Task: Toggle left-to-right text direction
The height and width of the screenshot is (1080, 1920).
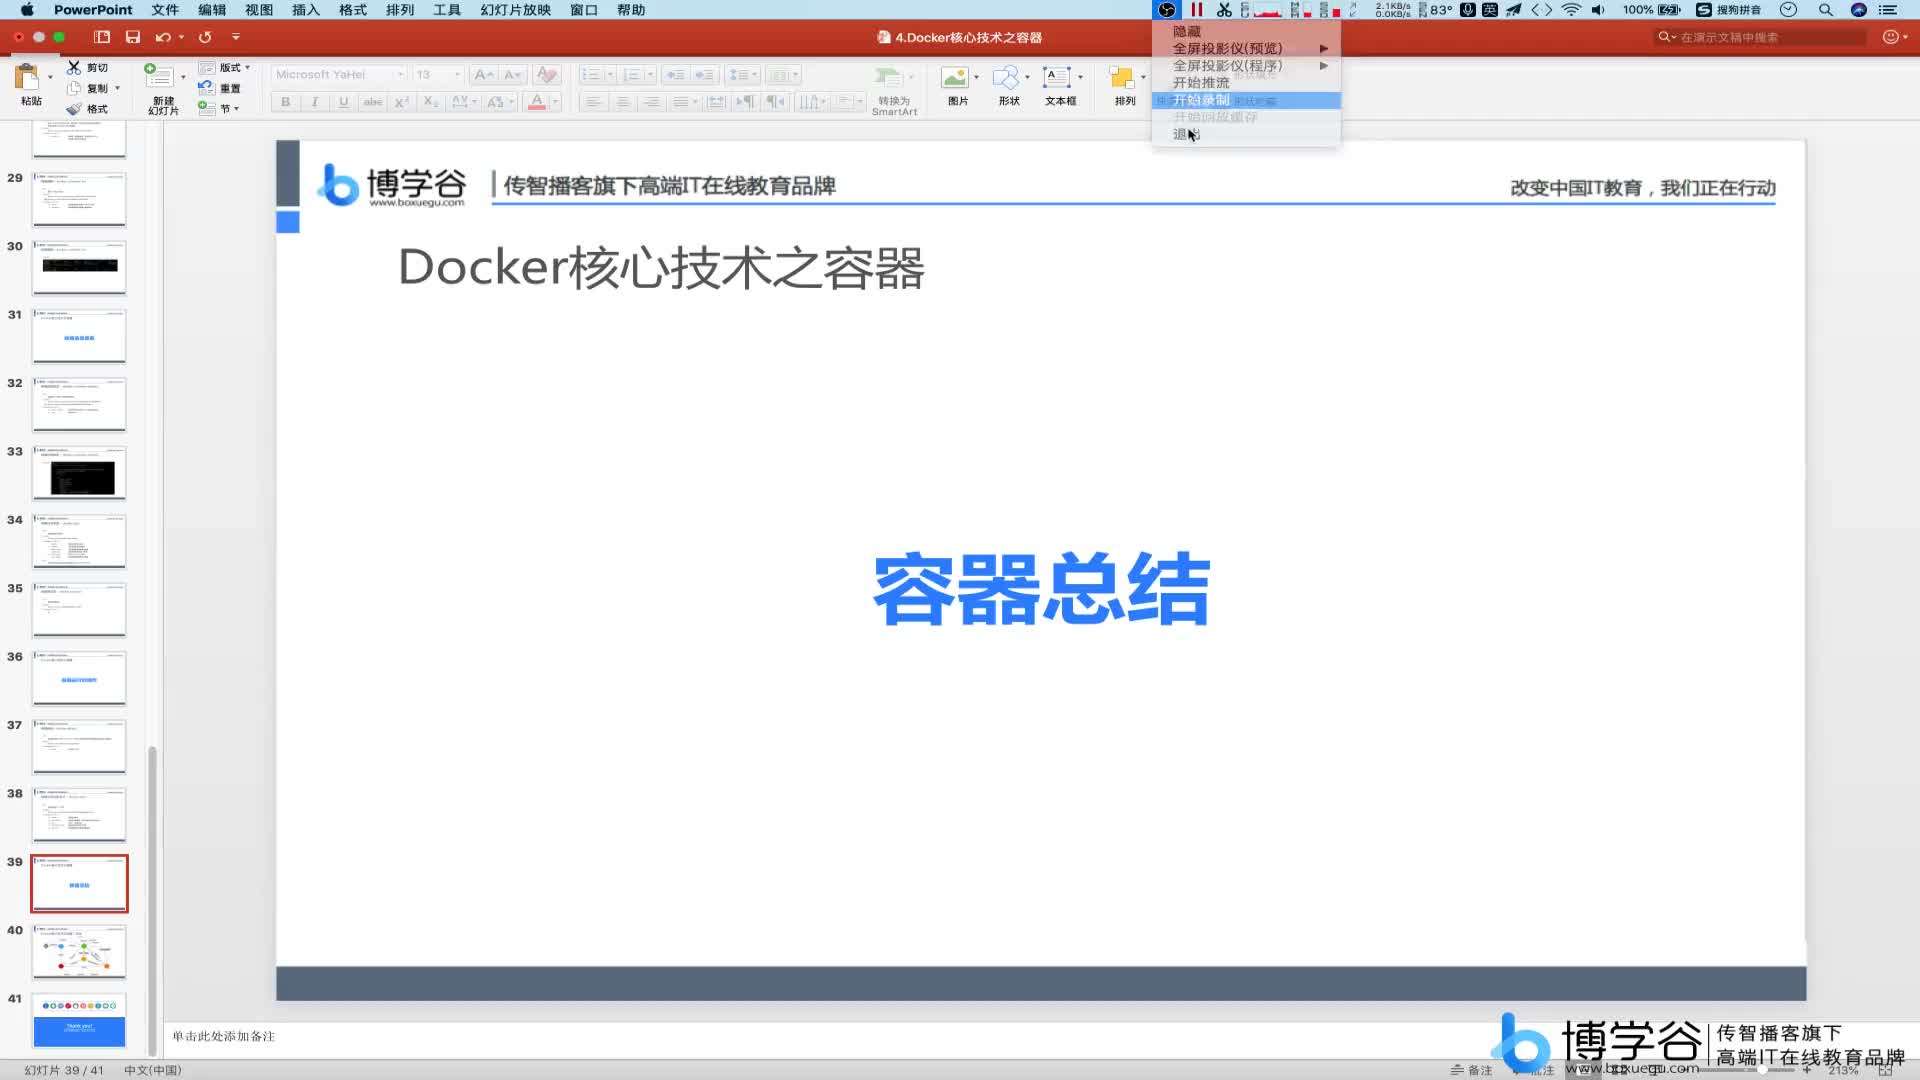Action: tap(745, 102)
